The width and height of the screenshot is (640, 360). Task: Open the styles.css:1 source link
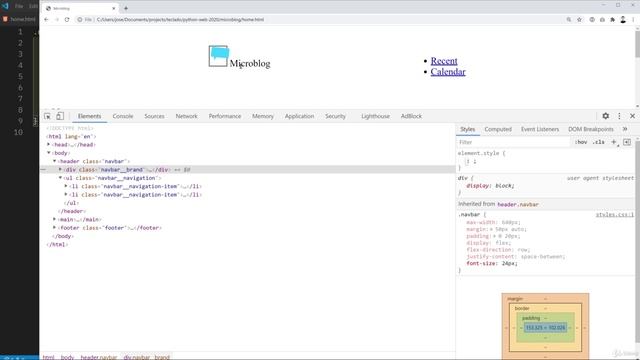[615, 214]
